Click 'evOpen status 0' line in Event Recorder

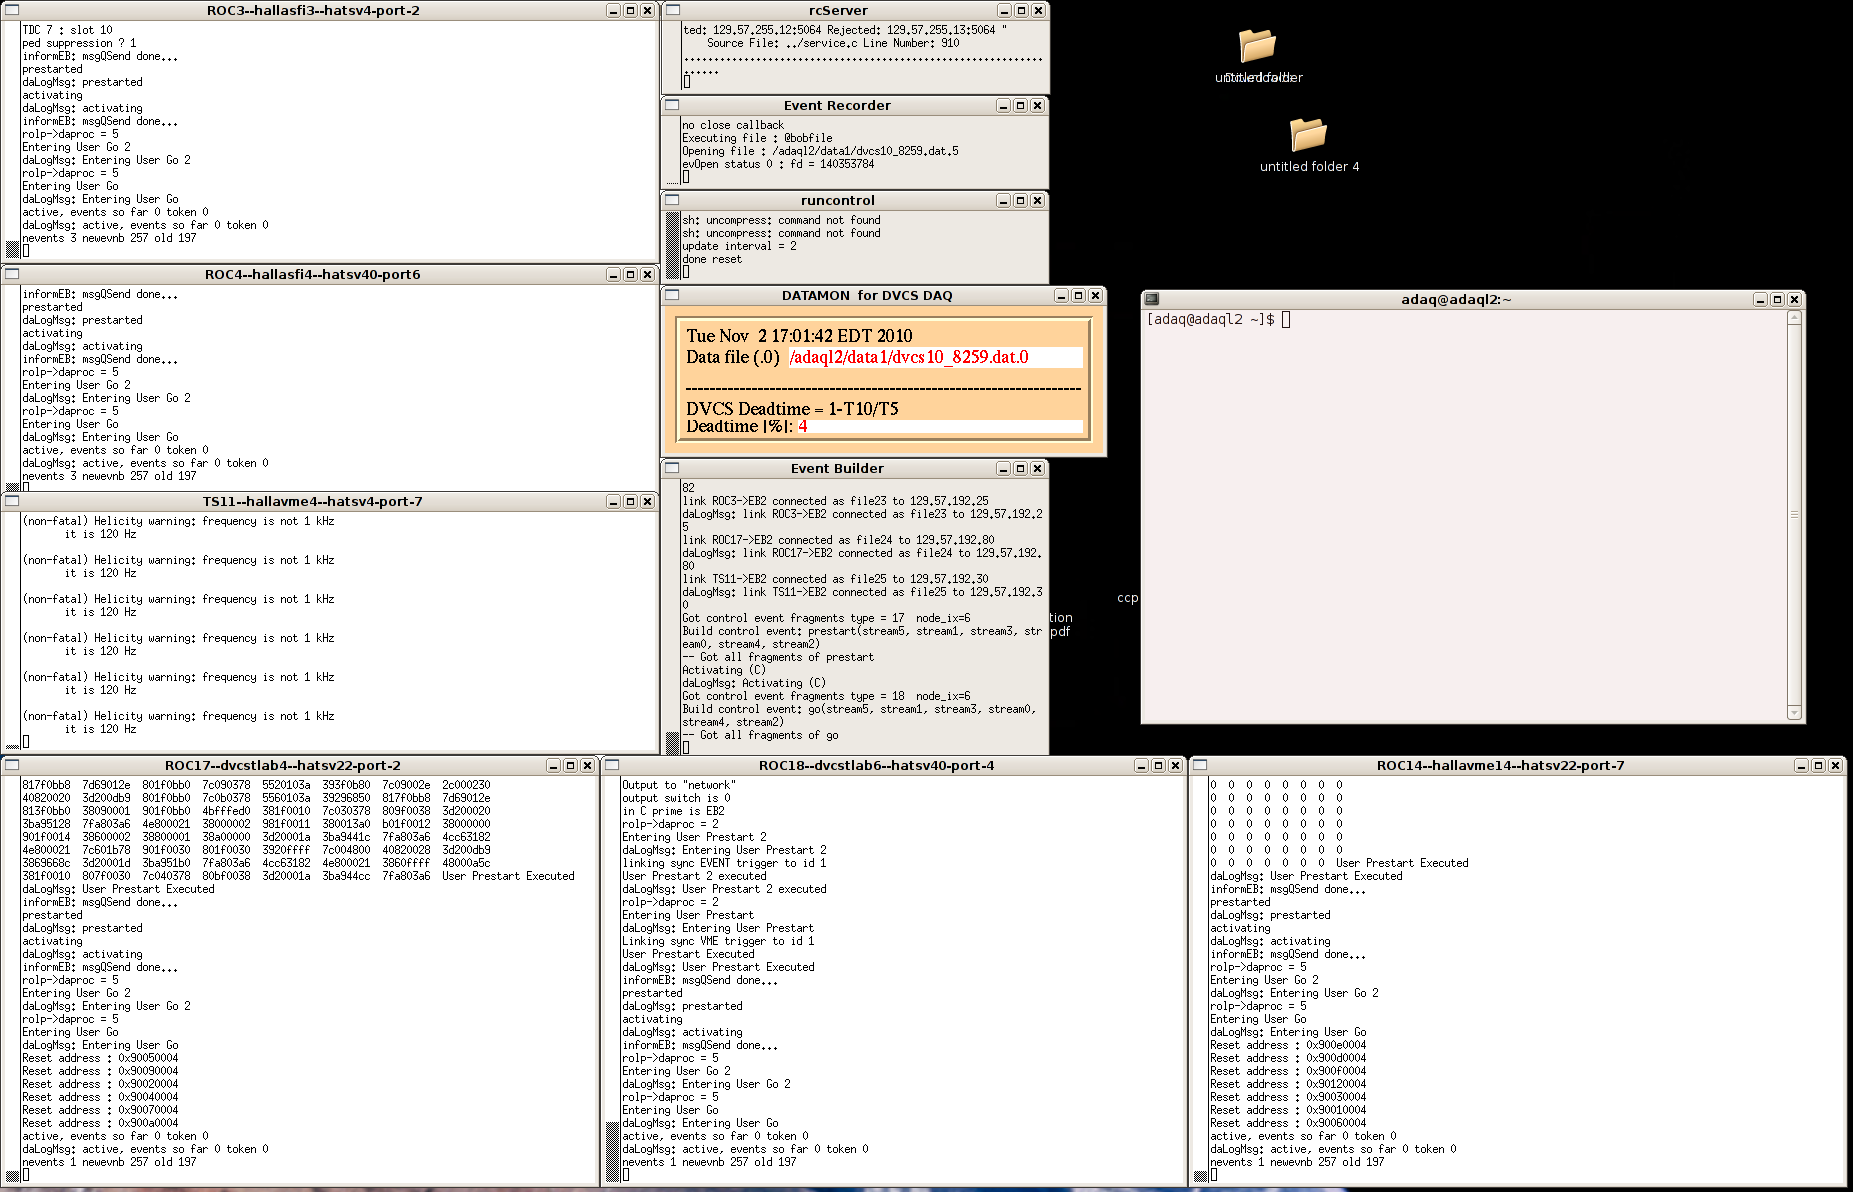coord(778,164)
